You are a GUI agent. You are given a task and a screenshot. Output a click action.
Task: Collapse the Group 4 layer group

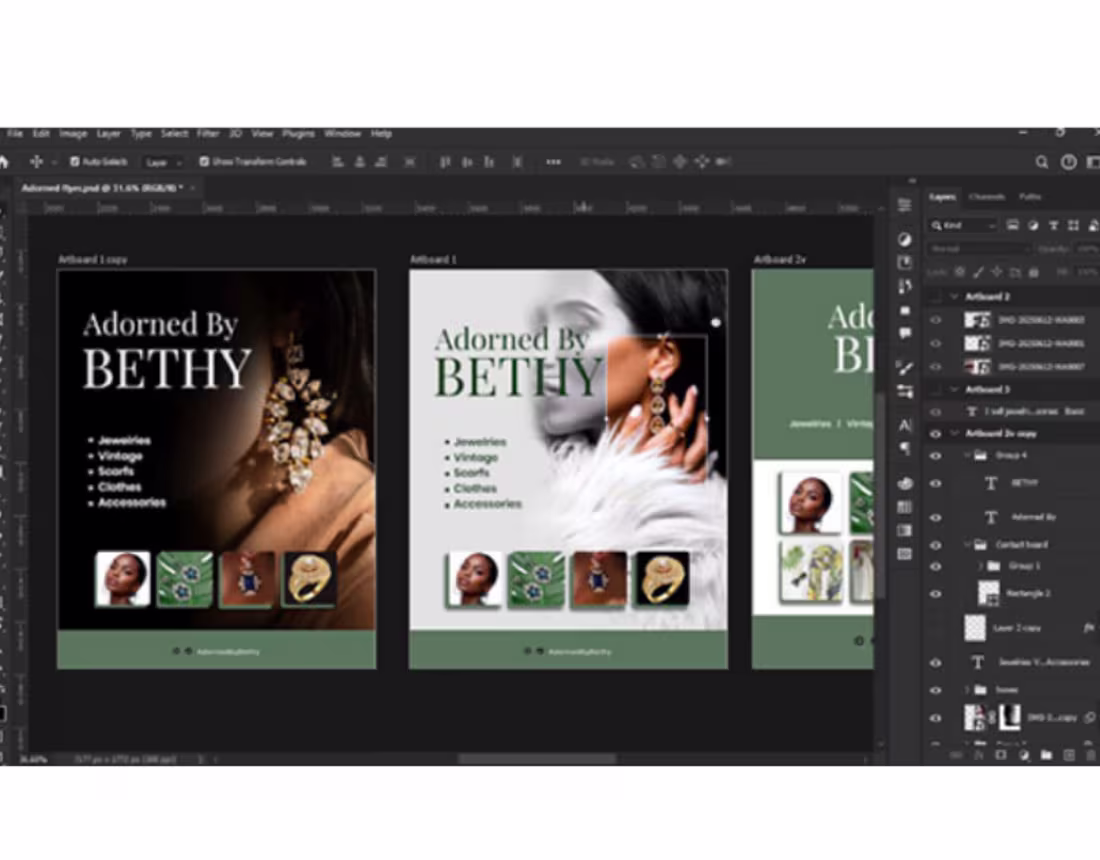(966, 454)
